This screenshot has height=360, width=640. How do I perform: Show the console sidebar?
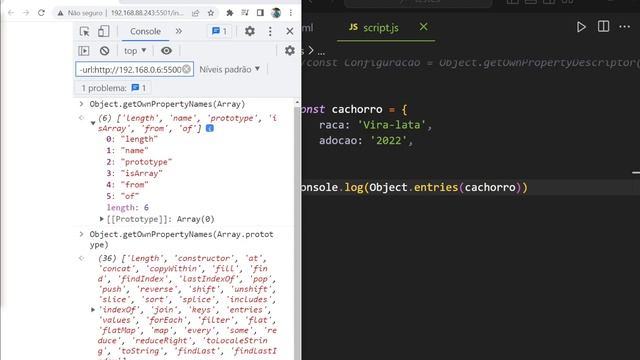[84, 51]
